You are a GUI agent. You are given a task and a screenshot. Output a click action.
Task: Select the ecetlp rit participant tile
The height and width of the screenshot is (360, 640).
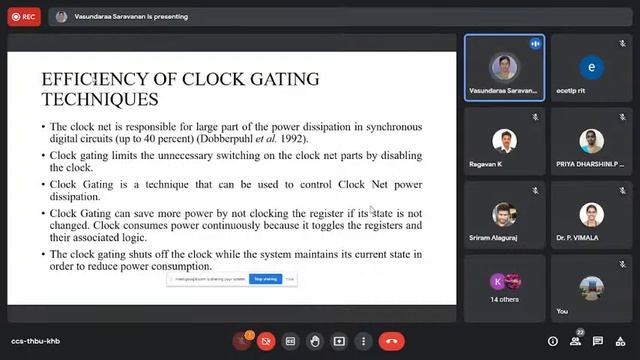pos(591,68)
